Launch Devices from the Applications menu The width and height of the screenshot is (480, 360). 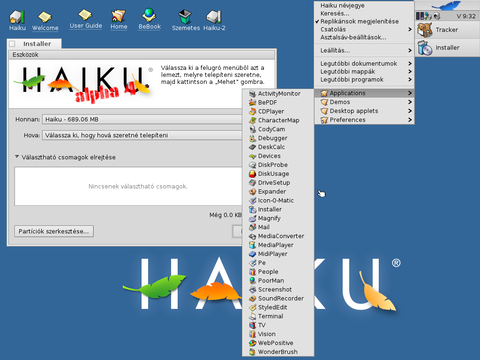278,156
